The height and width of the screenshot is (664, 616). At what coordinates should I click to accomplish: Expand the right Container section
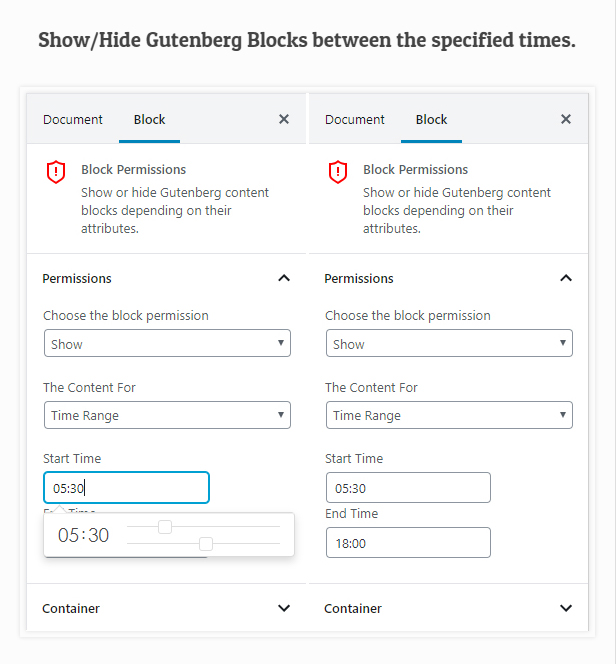click(566, 608)
